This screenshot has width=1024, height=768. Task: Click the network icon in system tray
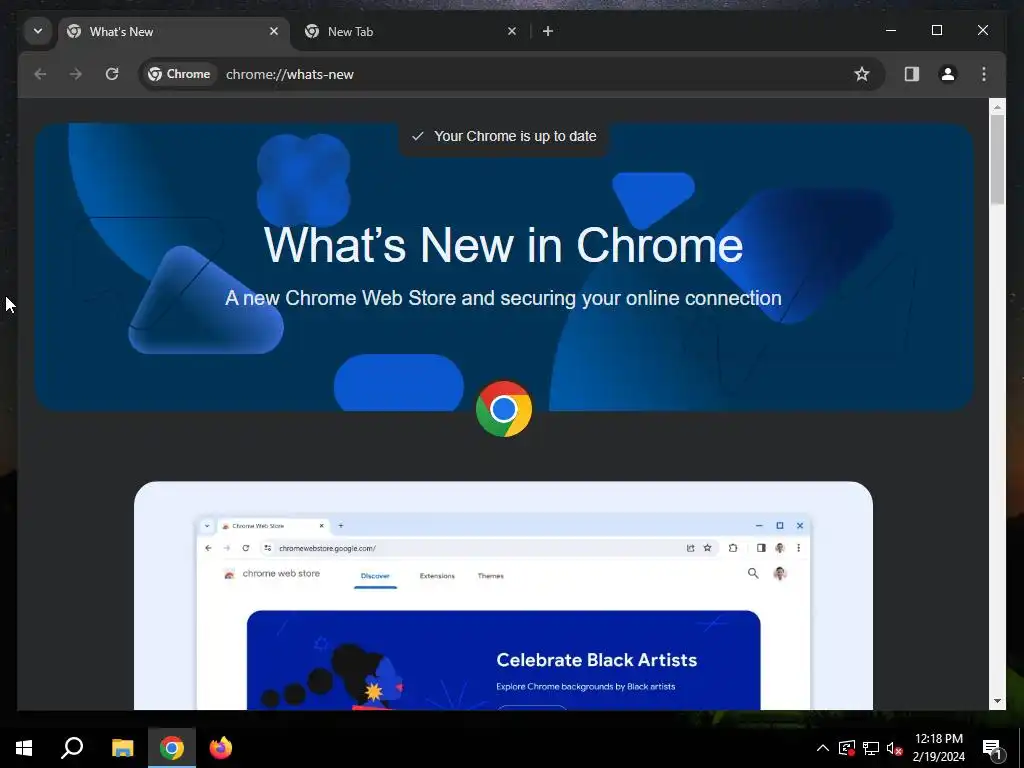click(x=871, y=748)
